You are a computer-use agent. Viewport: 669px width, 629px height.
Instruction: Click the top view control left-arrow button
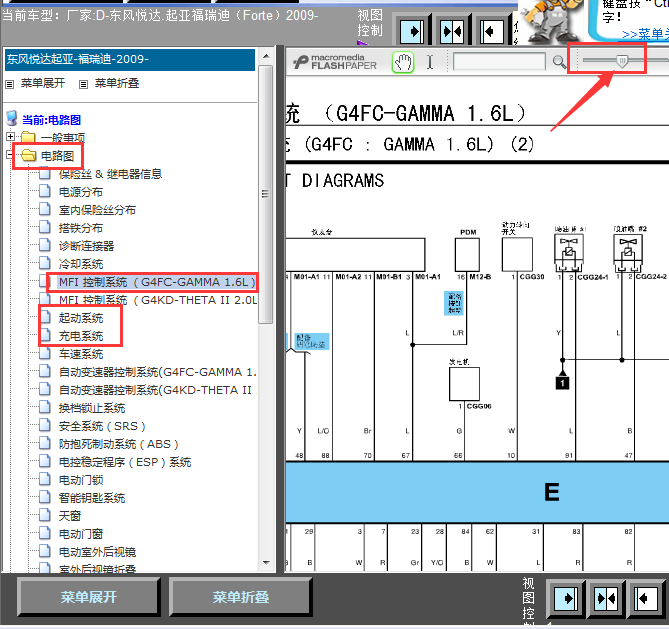tap(492, 31)
